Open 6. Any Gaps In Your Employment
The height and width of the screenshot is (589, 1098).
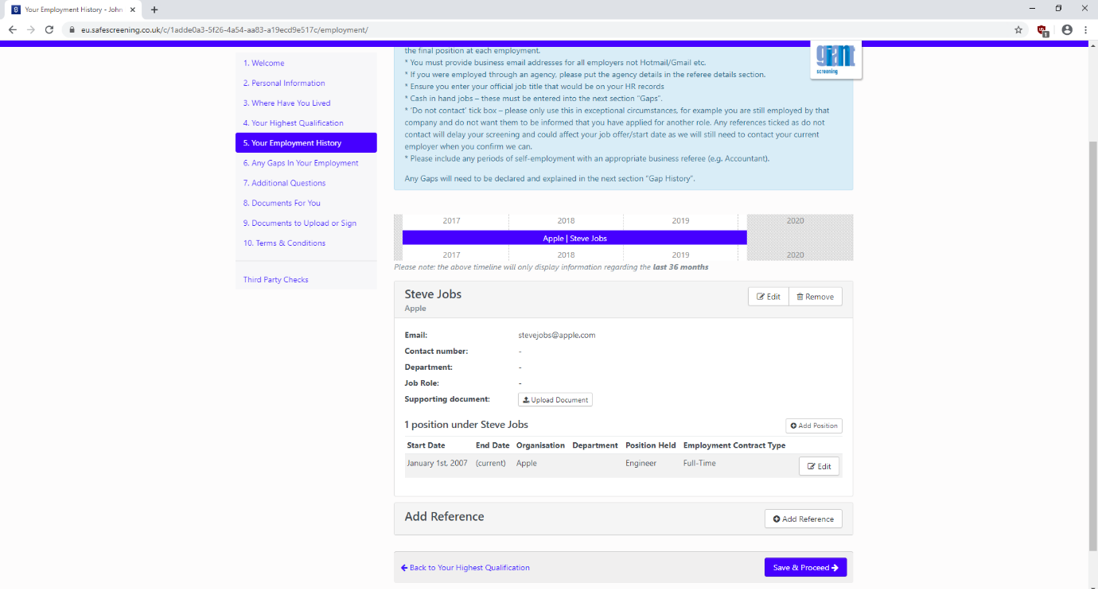(300, 163)
